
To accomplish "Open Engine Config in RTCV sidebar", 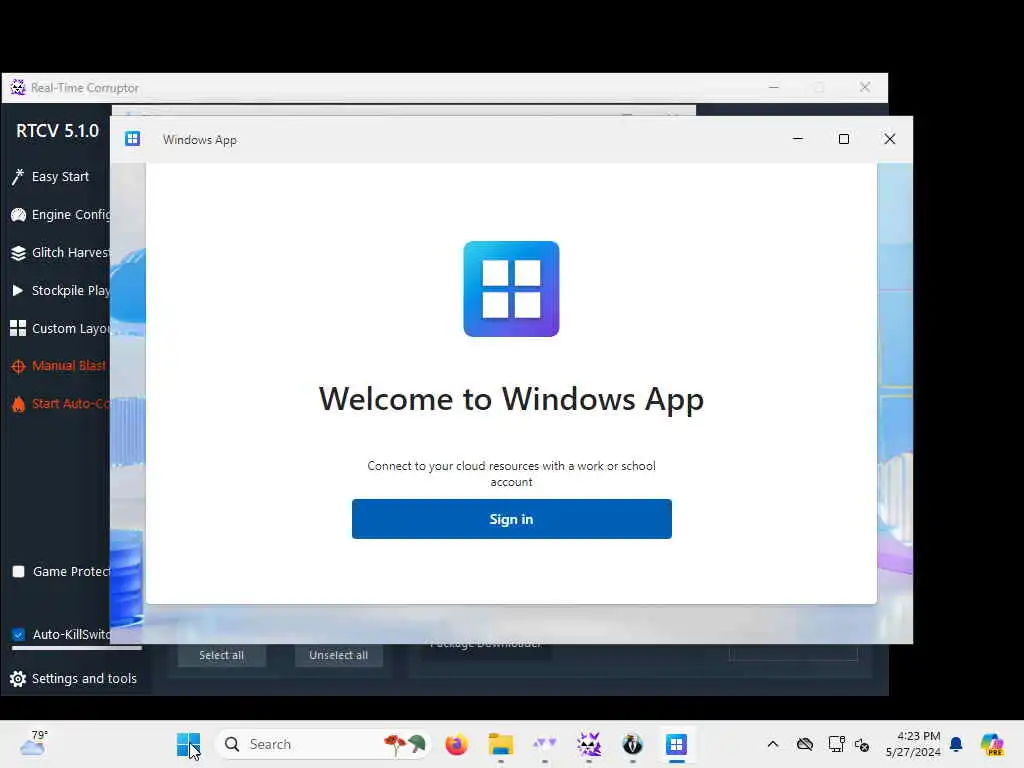I will tap(71, 215).
